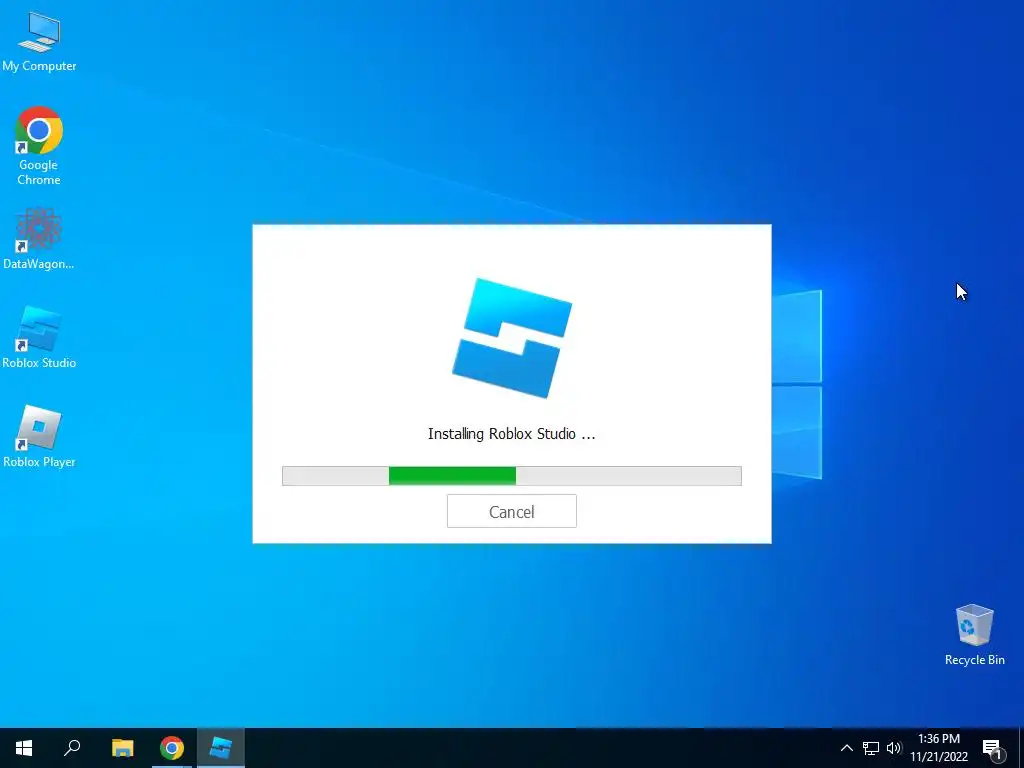Open the Recycle Bin icon
Viewport: 1024px width, 768px height.
[x=974, y=635]
